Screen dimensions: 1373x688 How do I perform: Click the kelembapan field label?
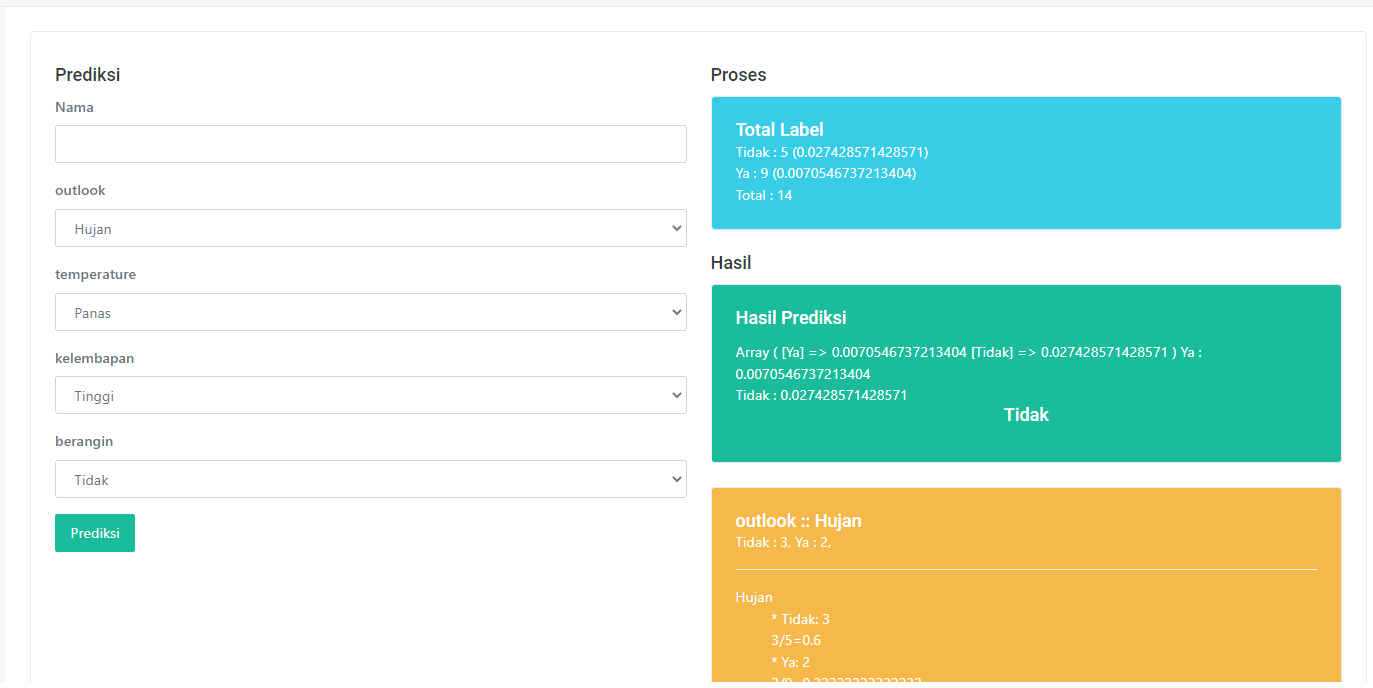click(94, 358)
